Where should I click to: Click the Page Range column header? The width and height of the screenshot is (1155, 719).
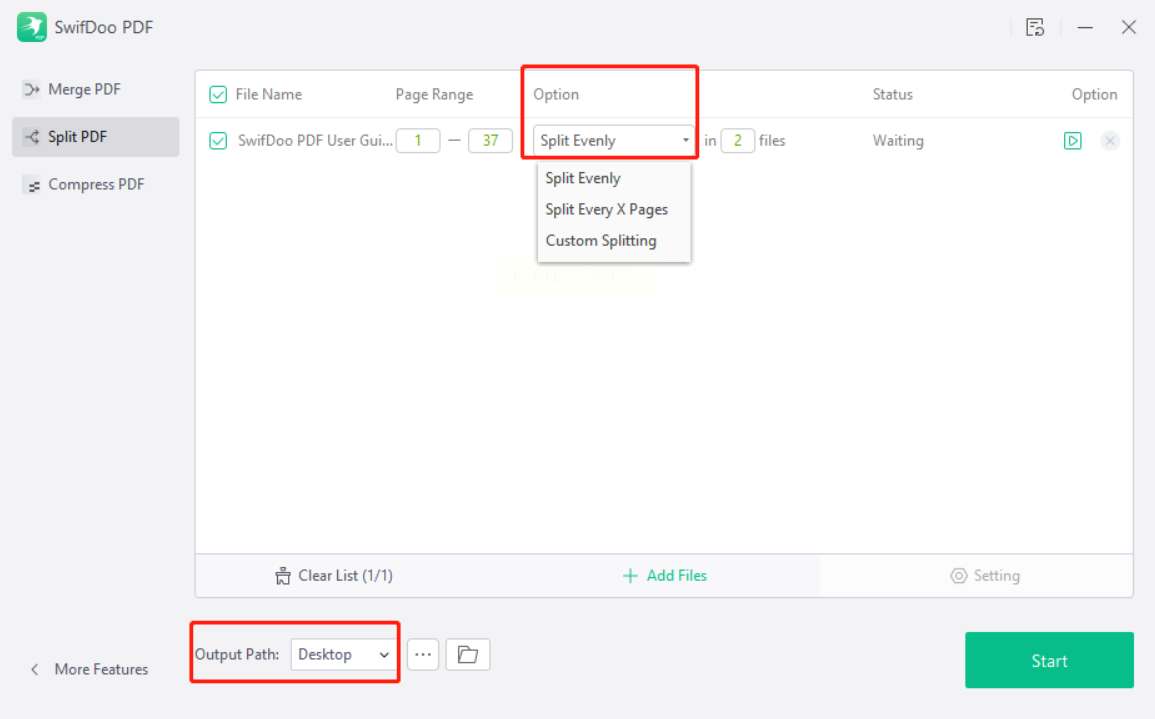click(434, 94)
